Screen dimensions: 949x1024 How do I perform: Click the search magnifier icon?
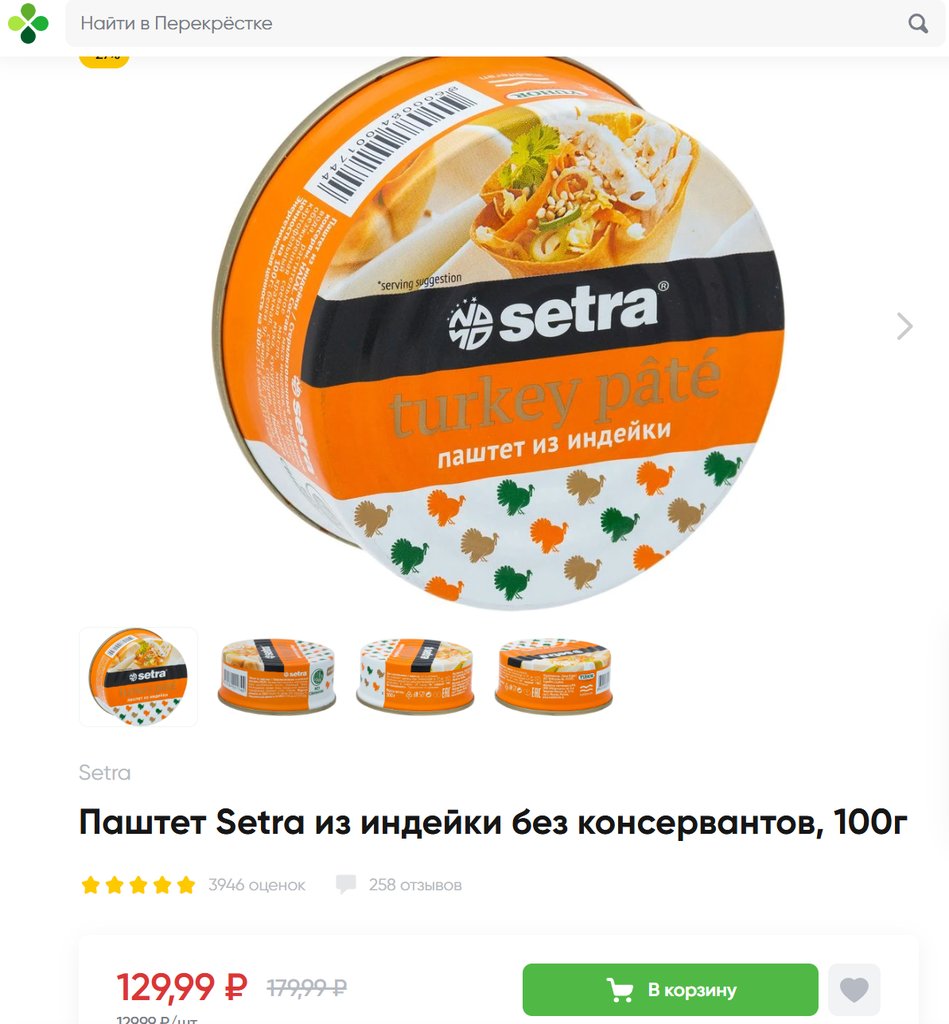[x=918, y=24]
